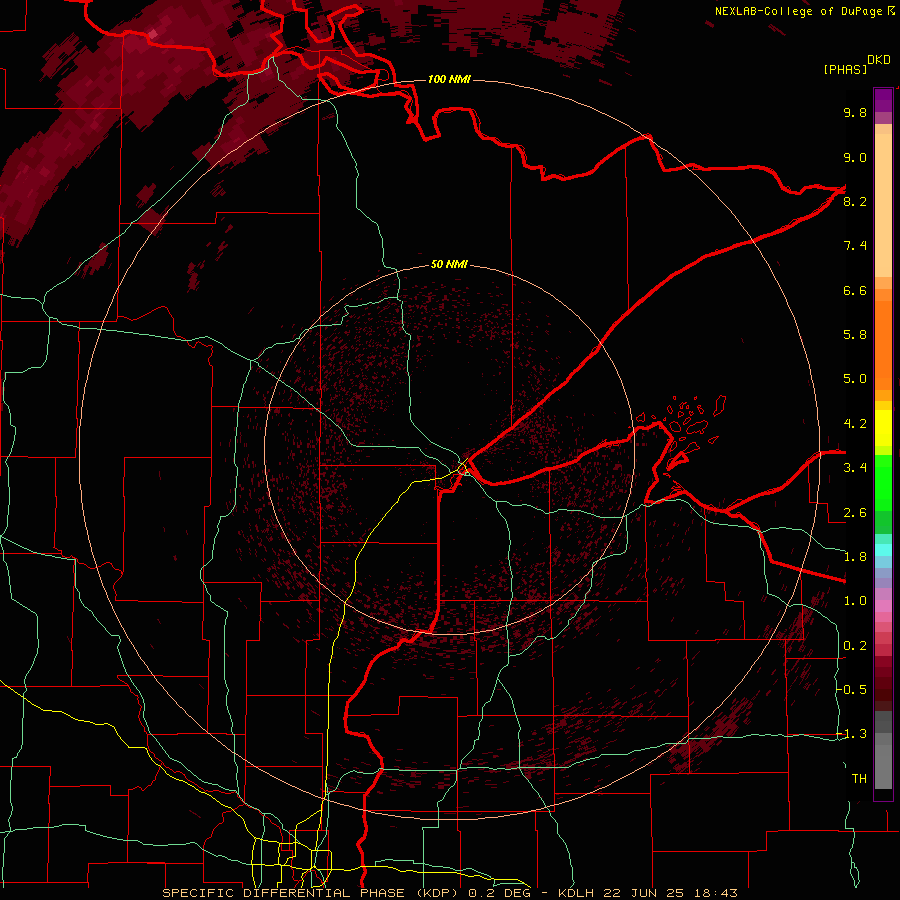Pick the bright green segment of the color bar
This screenshot has height=900, width=900.
click(x=883, y=482)
